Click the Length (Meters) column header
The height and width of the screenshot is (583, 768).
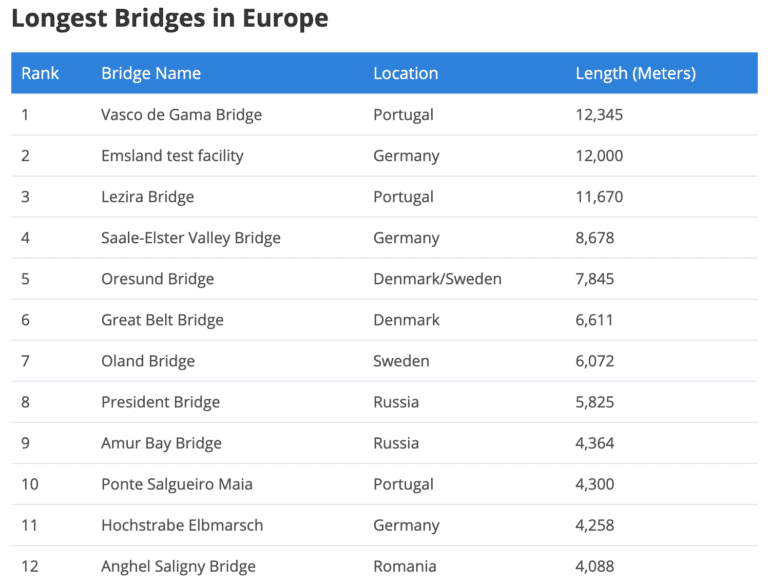tap(635, 73)
